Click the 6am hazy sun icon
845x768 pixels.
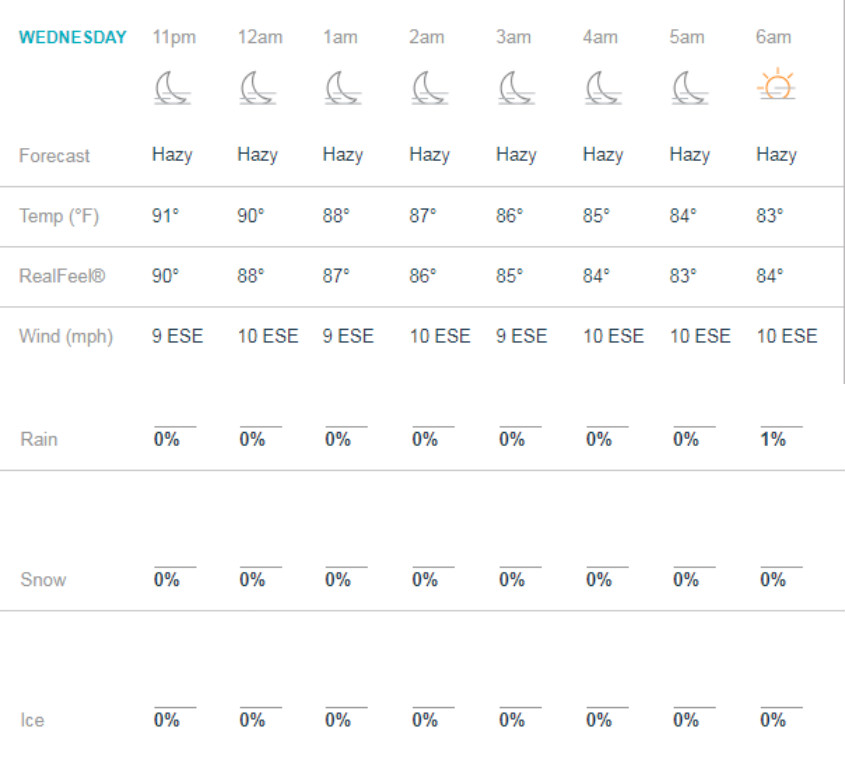click(777, 84)
